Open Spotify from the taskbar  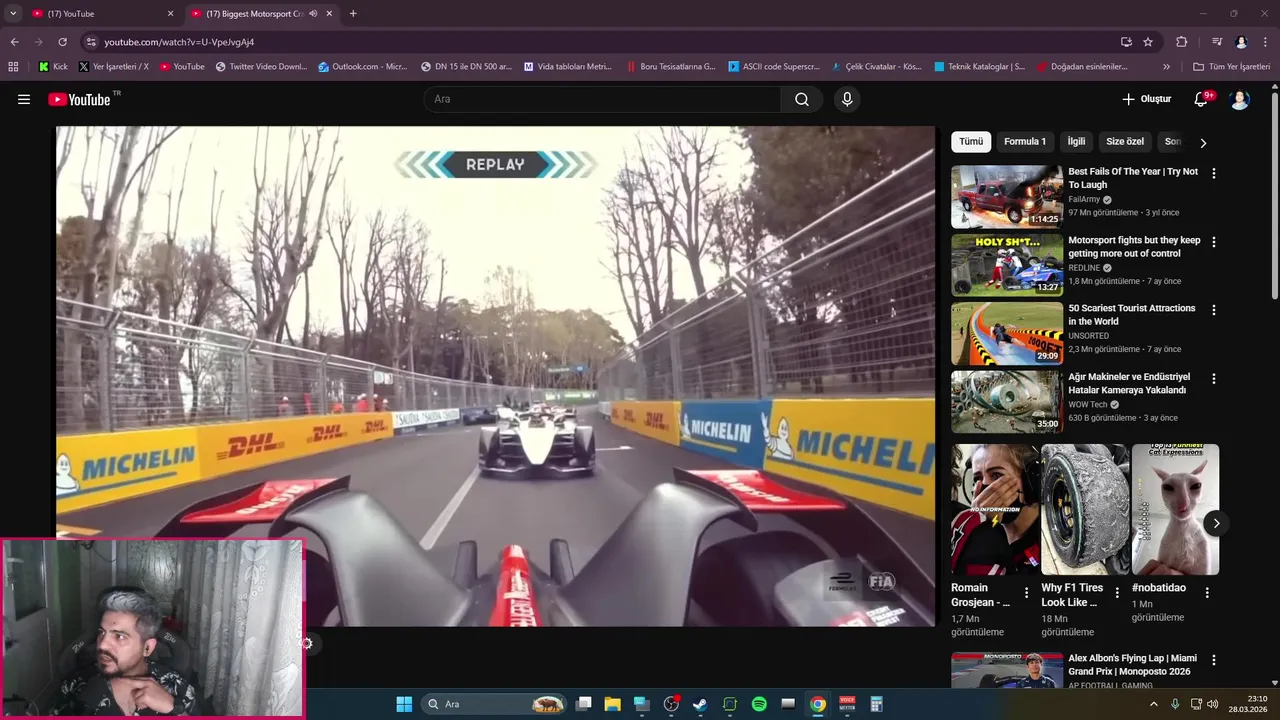[759, 704]
